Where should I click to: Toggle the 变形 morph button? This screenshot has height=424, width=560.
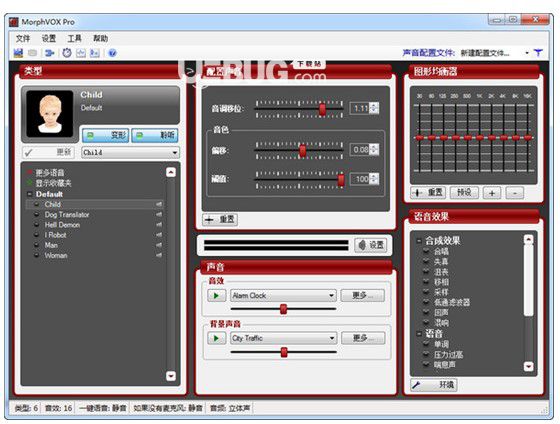coord(105,135)
